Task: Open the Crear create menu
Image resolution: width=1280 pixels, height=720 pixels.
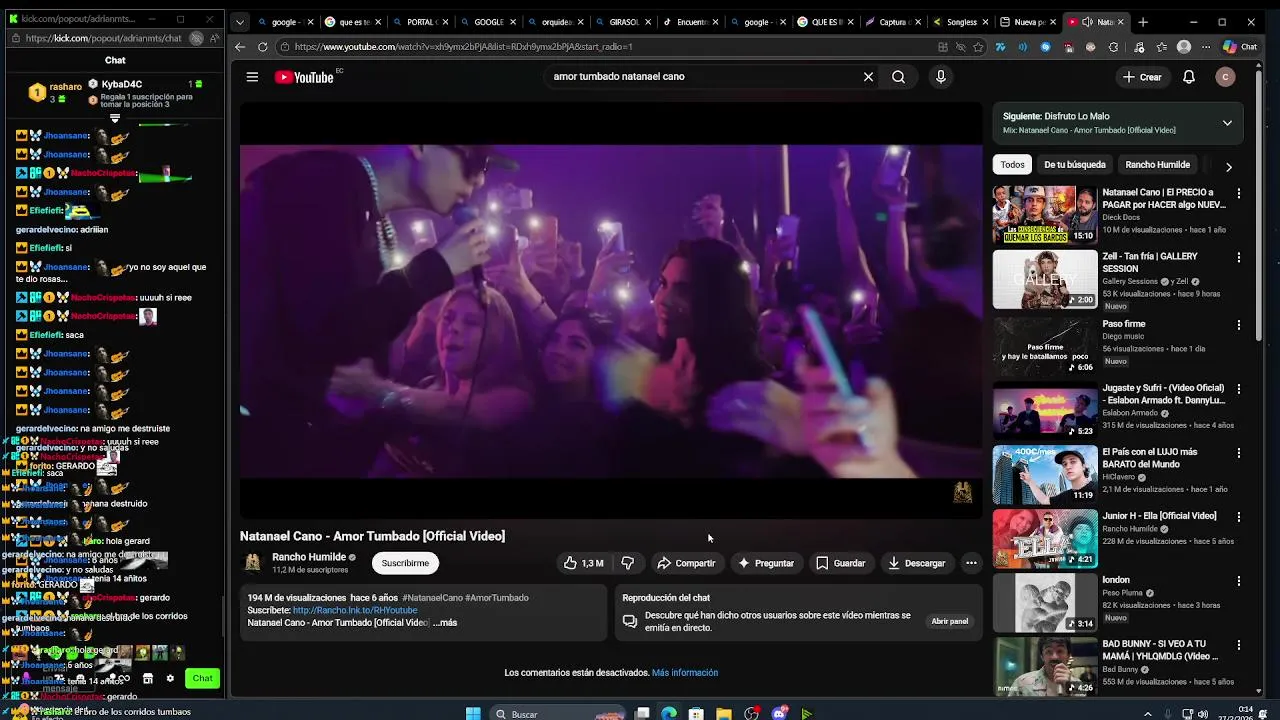Action: 1141,77
